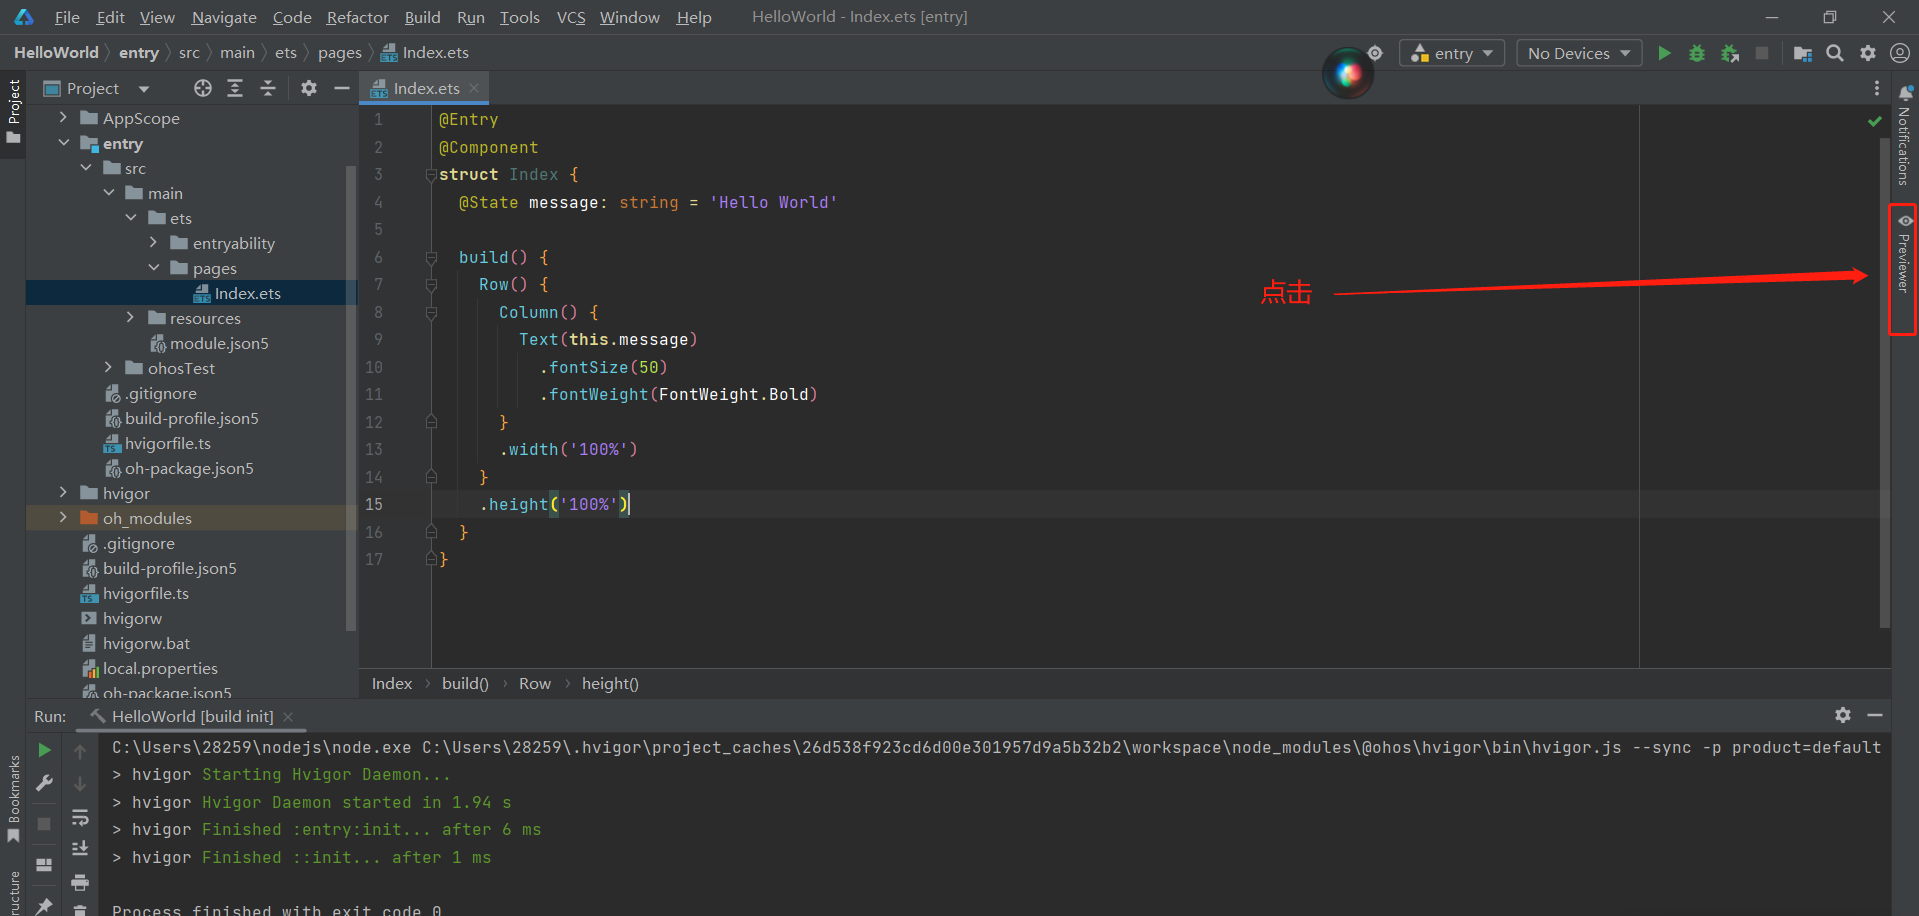Image resolution: width=1919 pixels, height=916 pixels.
Task: Click scroll to end icon in Run console
Action: pos(80,849)
